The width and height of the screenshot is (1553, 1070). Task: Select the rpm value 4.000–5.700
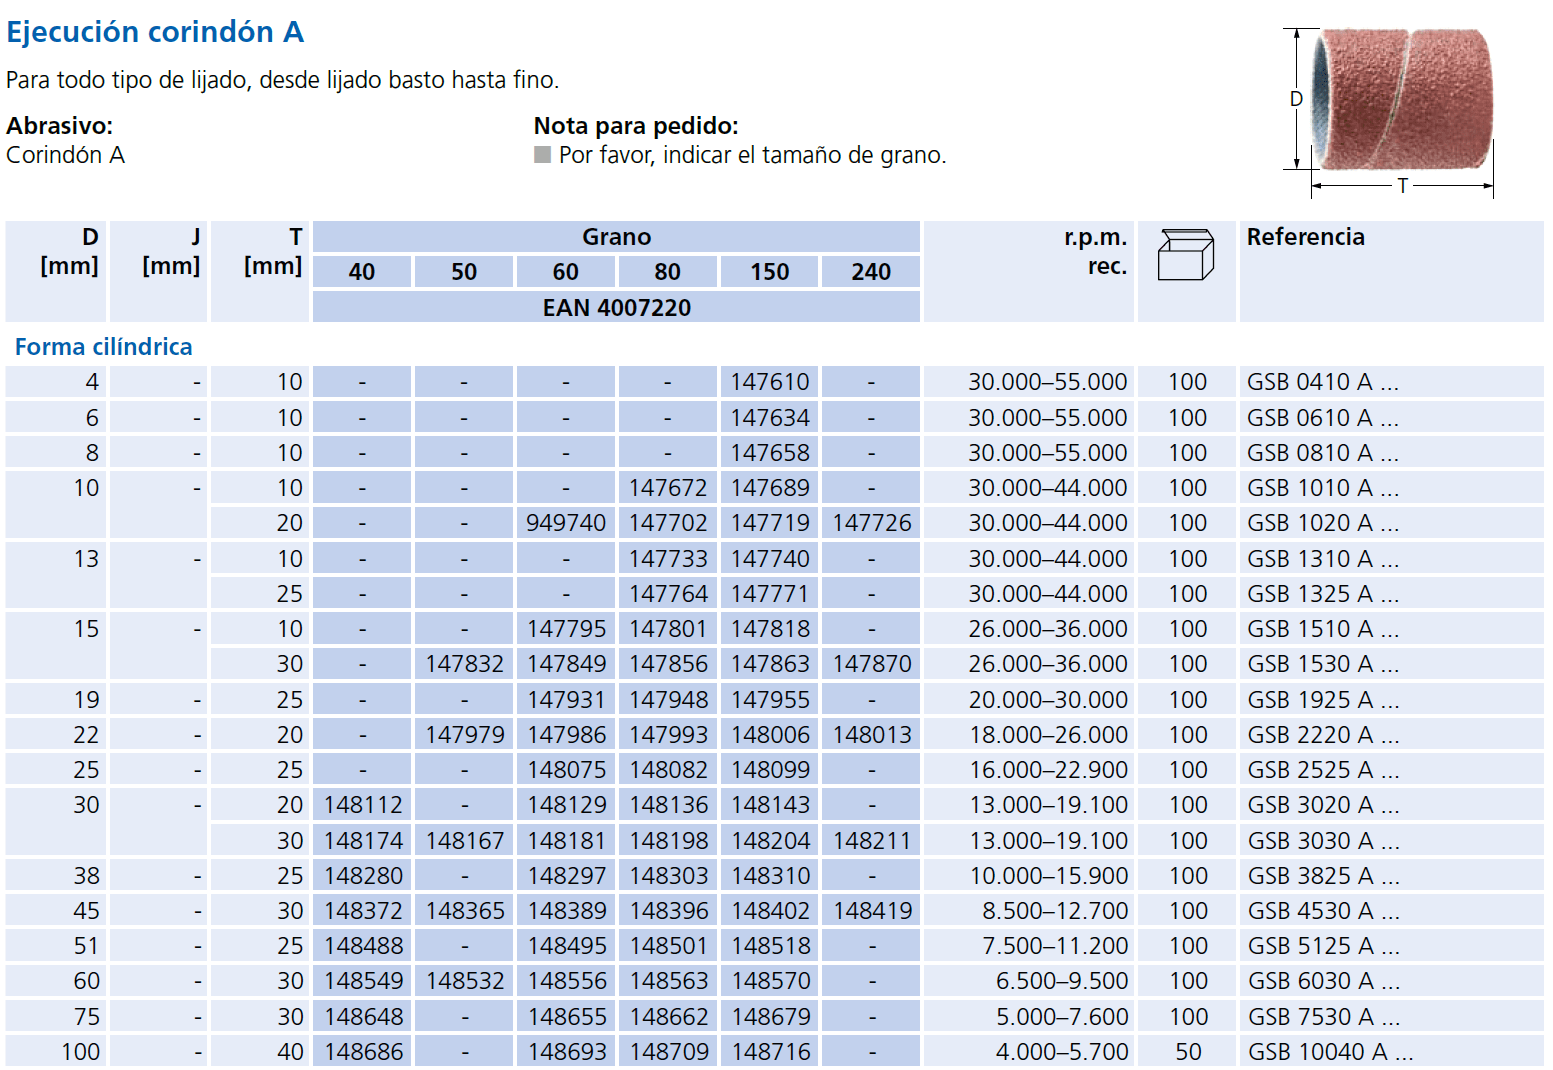coord(1061,1052)
